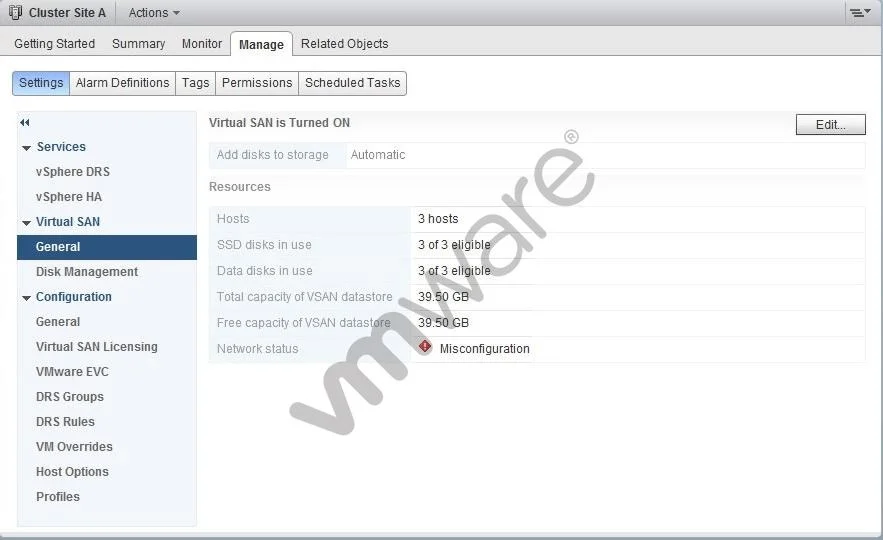Click the red Misconfiguration warning icon
883x540 pixels.
[x=425, y=347]
